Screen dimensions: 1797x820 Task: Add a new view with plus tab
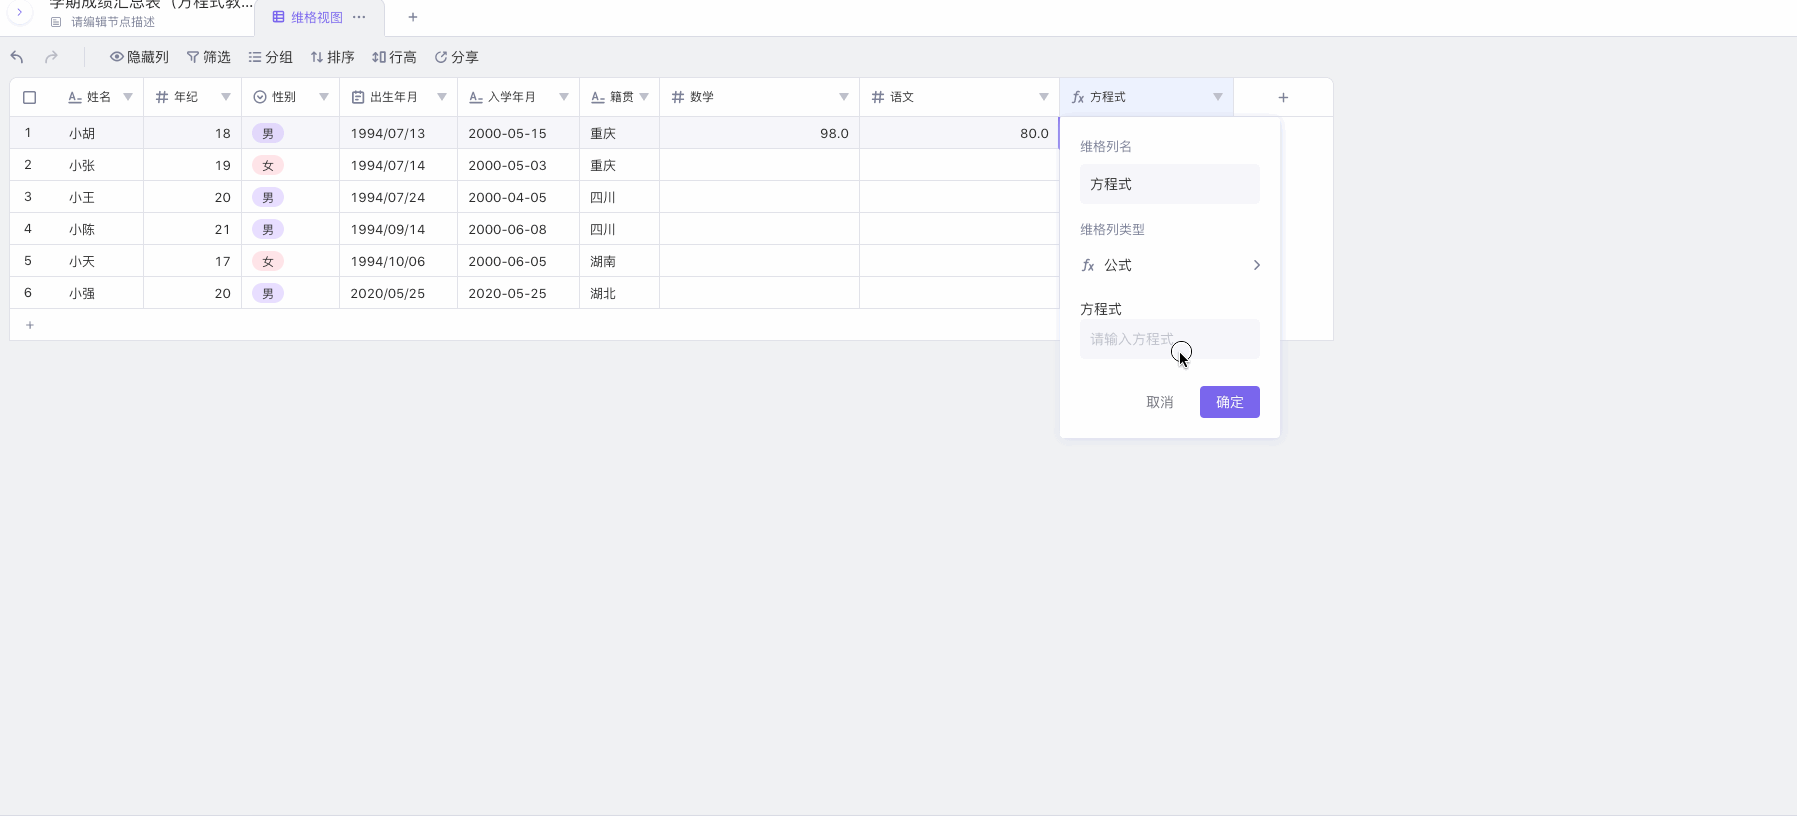(x=412, y=17)
